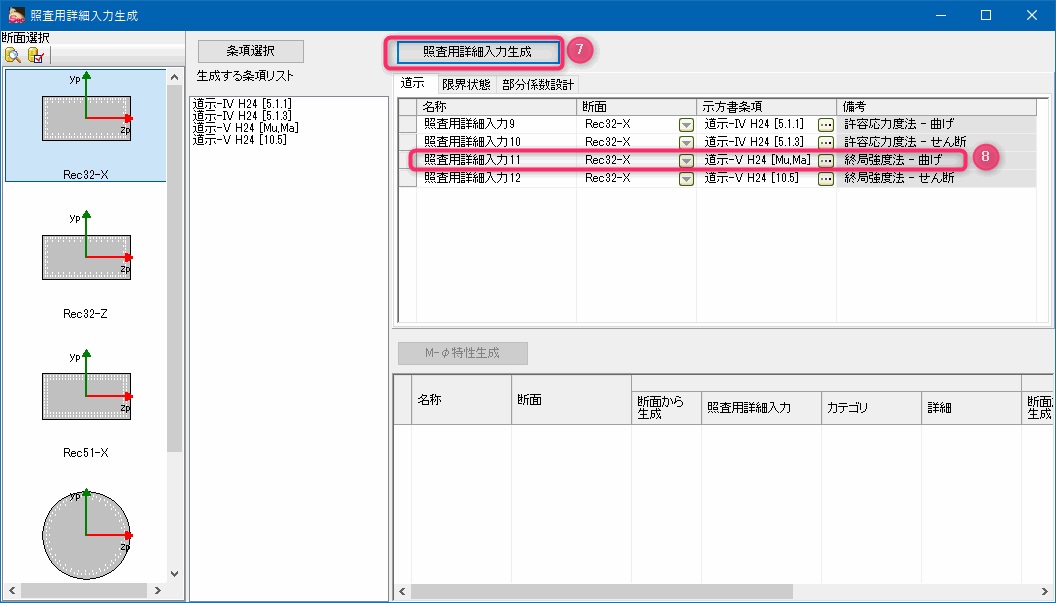The width and height of the screenshot is (1056, 603).
Task: Select 道示-IV H24 [5.1.1] in 生成する条項リスト
Action: [x=242, y=104]
